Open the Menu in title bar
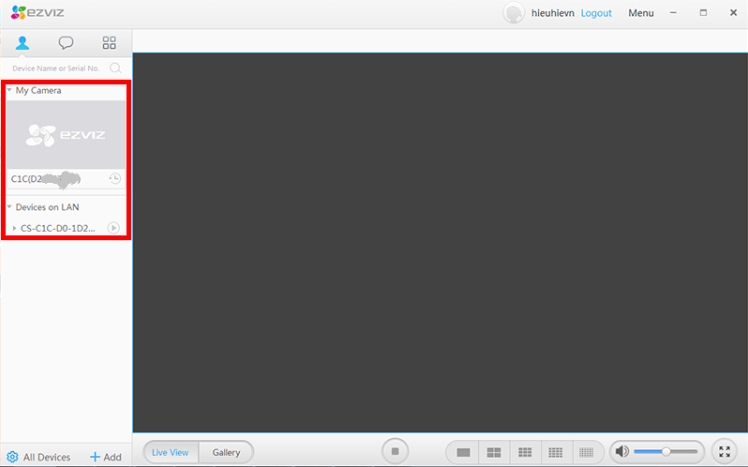The width and height of the screenshot is (748, 467). 641,13
